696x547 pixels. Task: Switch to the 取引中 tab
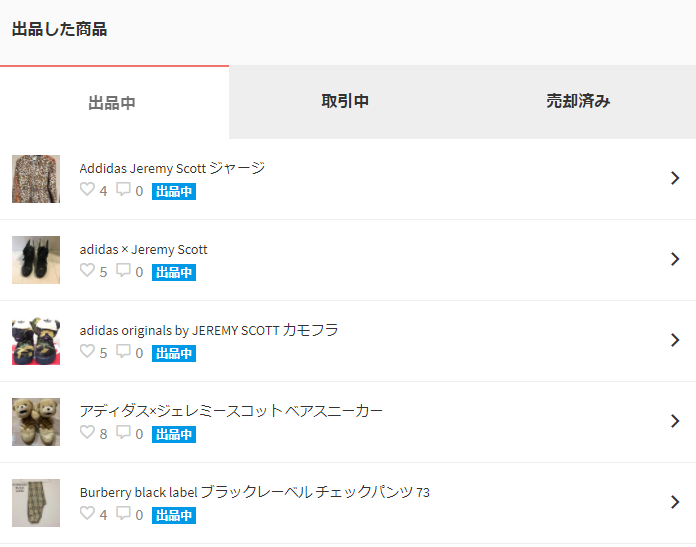pos(345,102)
